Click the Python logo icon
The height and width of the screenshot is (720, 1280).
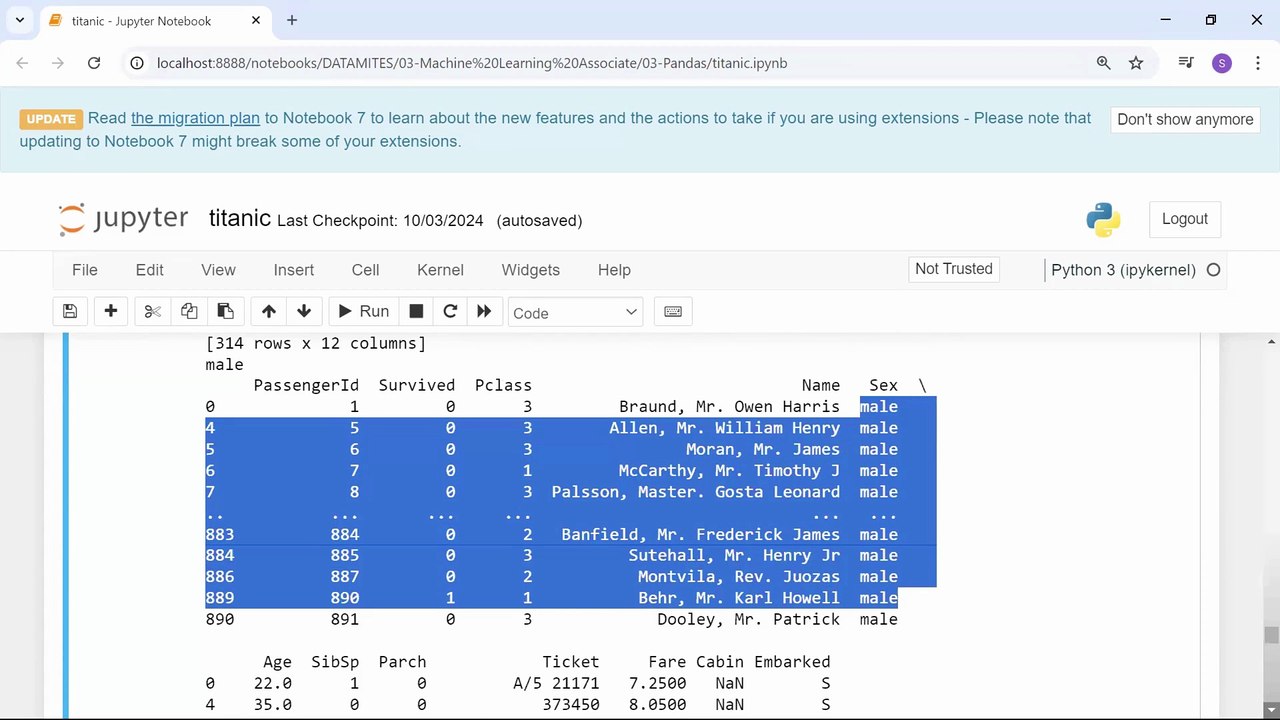coord(1103,220)
